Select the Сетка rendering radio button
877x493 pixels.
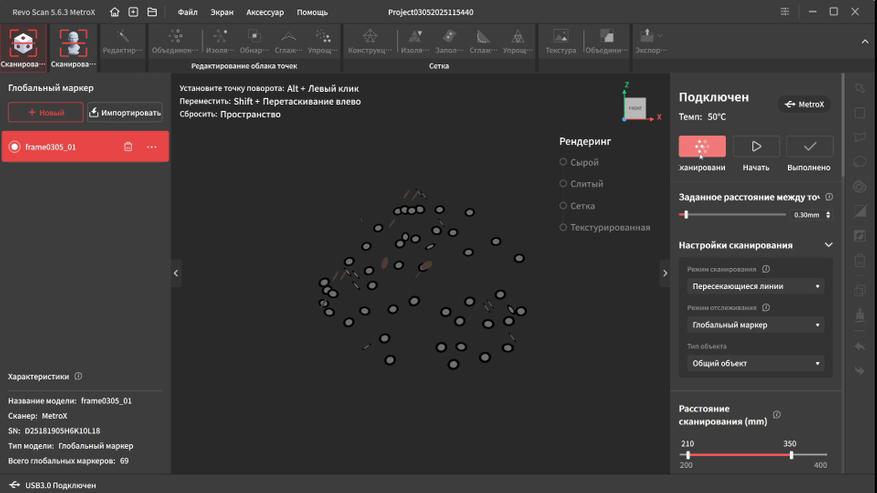coord(563,206)
